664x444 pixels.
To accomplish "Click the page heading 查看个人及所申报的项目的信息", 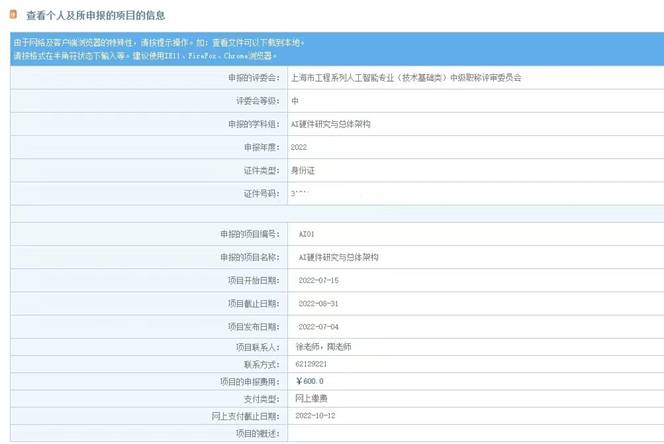I will click(96, 16).
